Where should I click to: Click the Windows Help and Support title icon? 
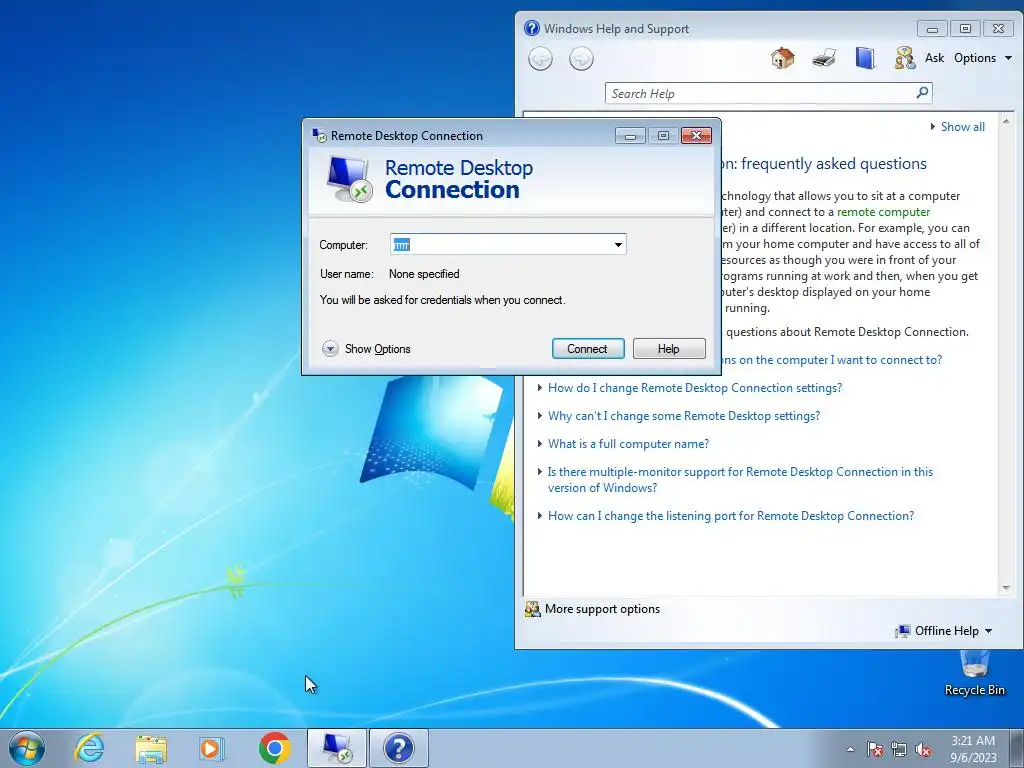tap(532, 28)
